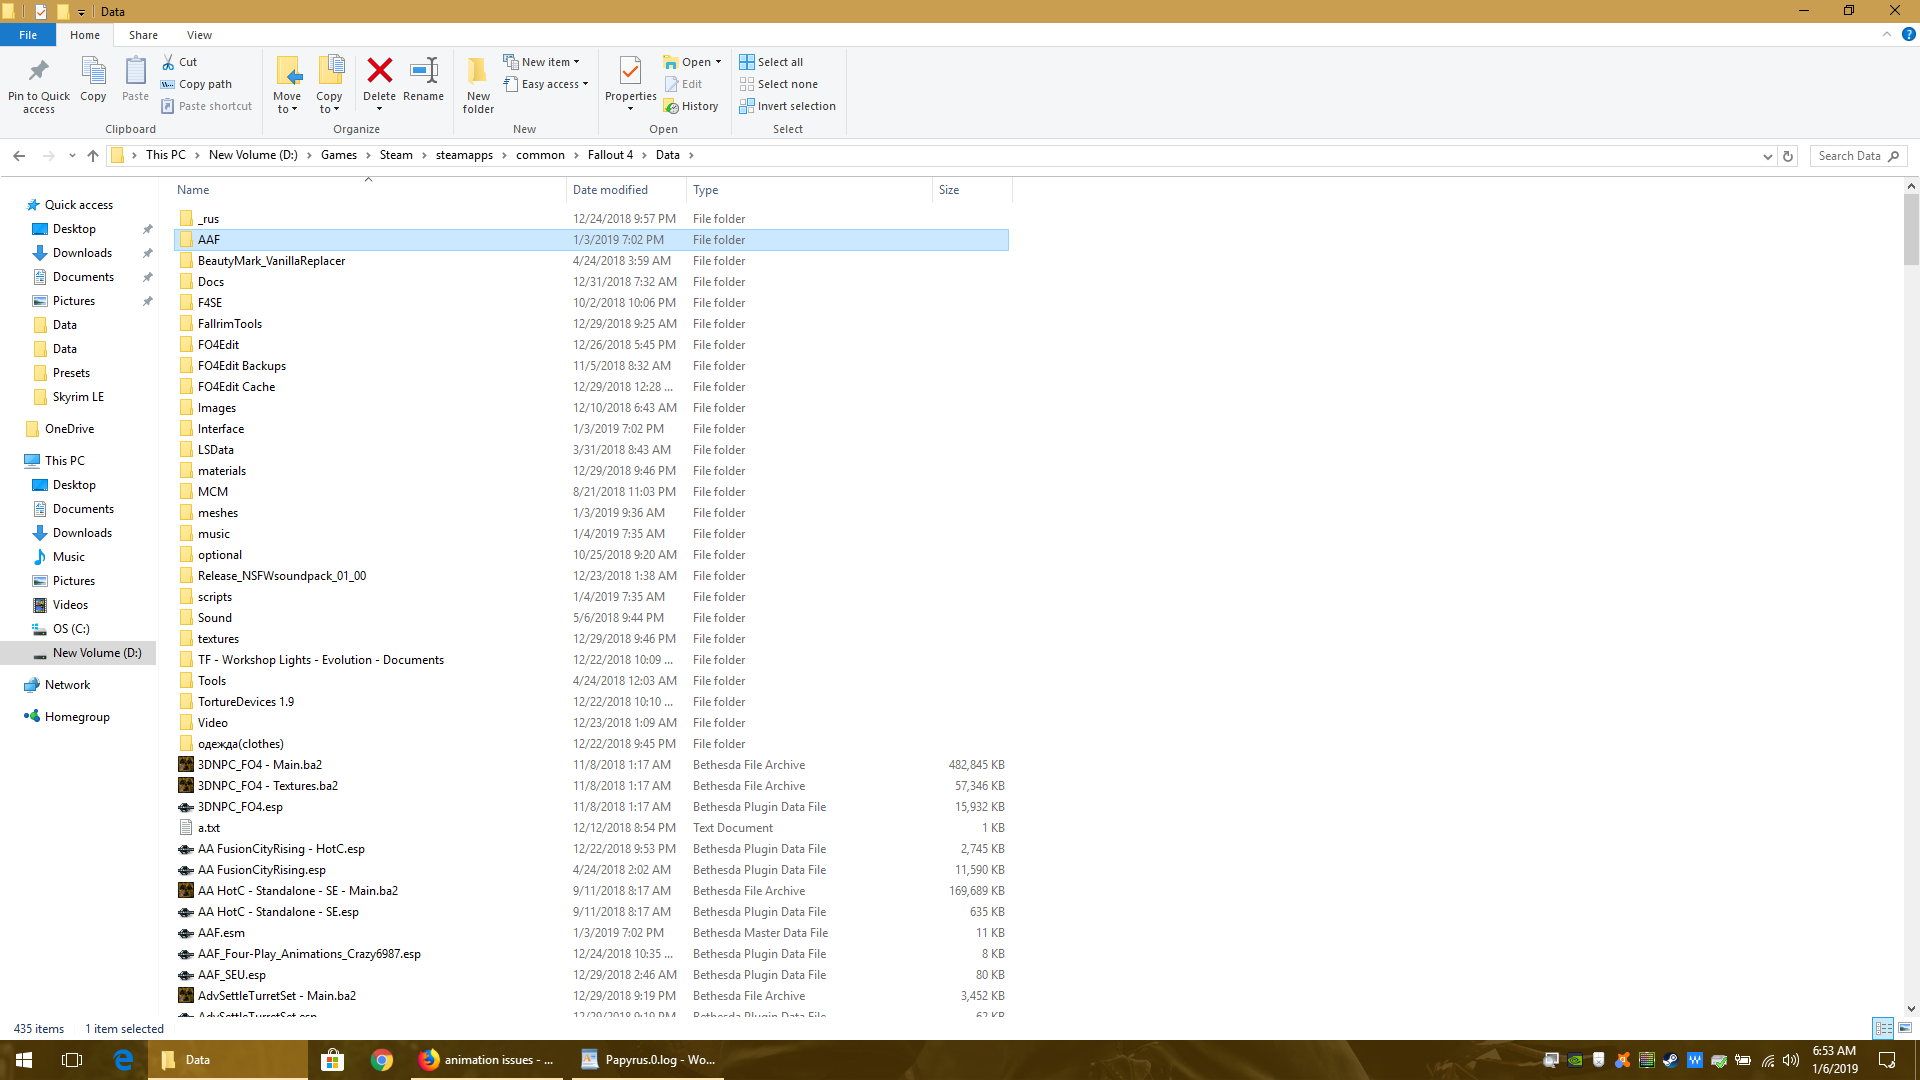1920x1080 pixels.
Task: Open address bar history dropdown arrow
Action: pos(1767,156)
